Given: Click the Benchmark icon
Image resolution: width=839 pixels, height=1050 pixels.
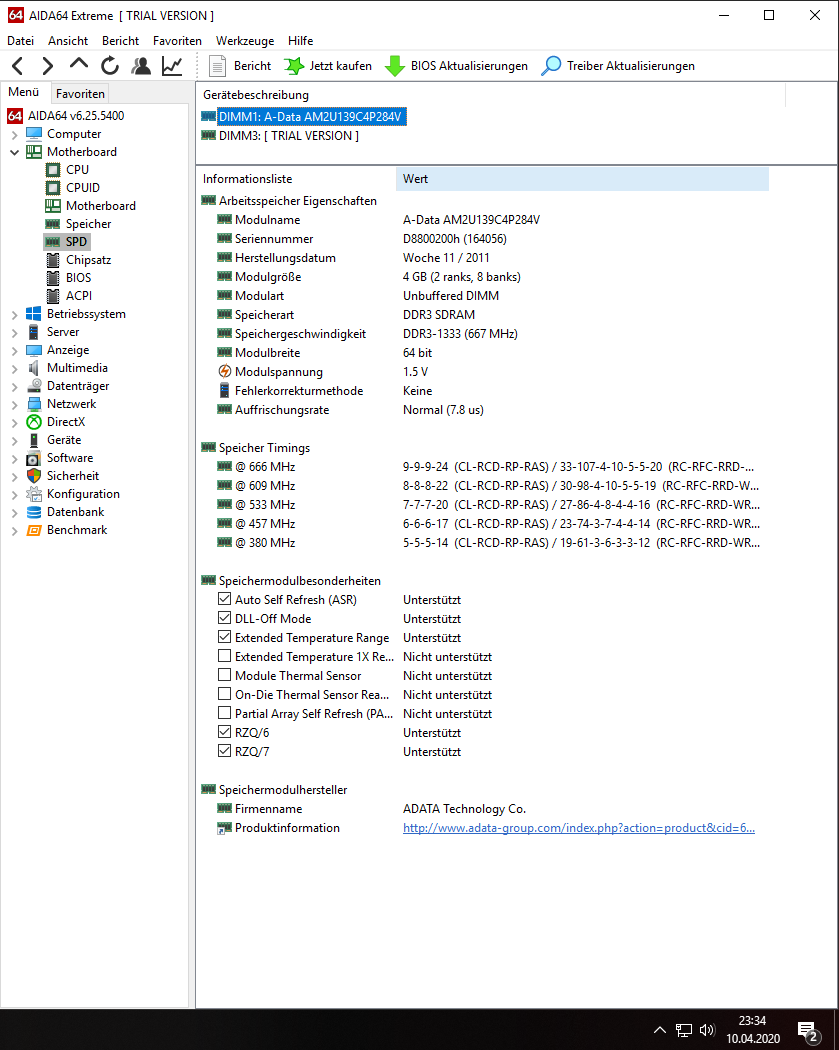Looking at the screenshot, I should [x=33, y=530].
